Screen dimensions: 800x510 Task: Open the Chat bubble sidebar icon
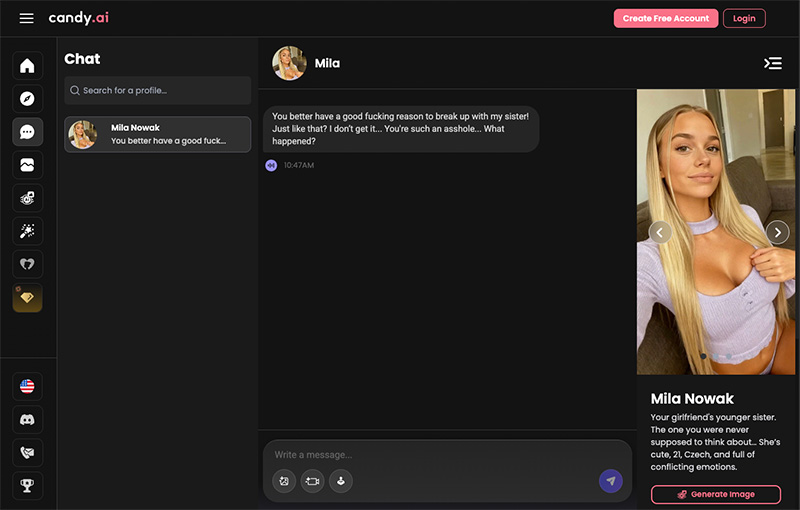point(27,132)
